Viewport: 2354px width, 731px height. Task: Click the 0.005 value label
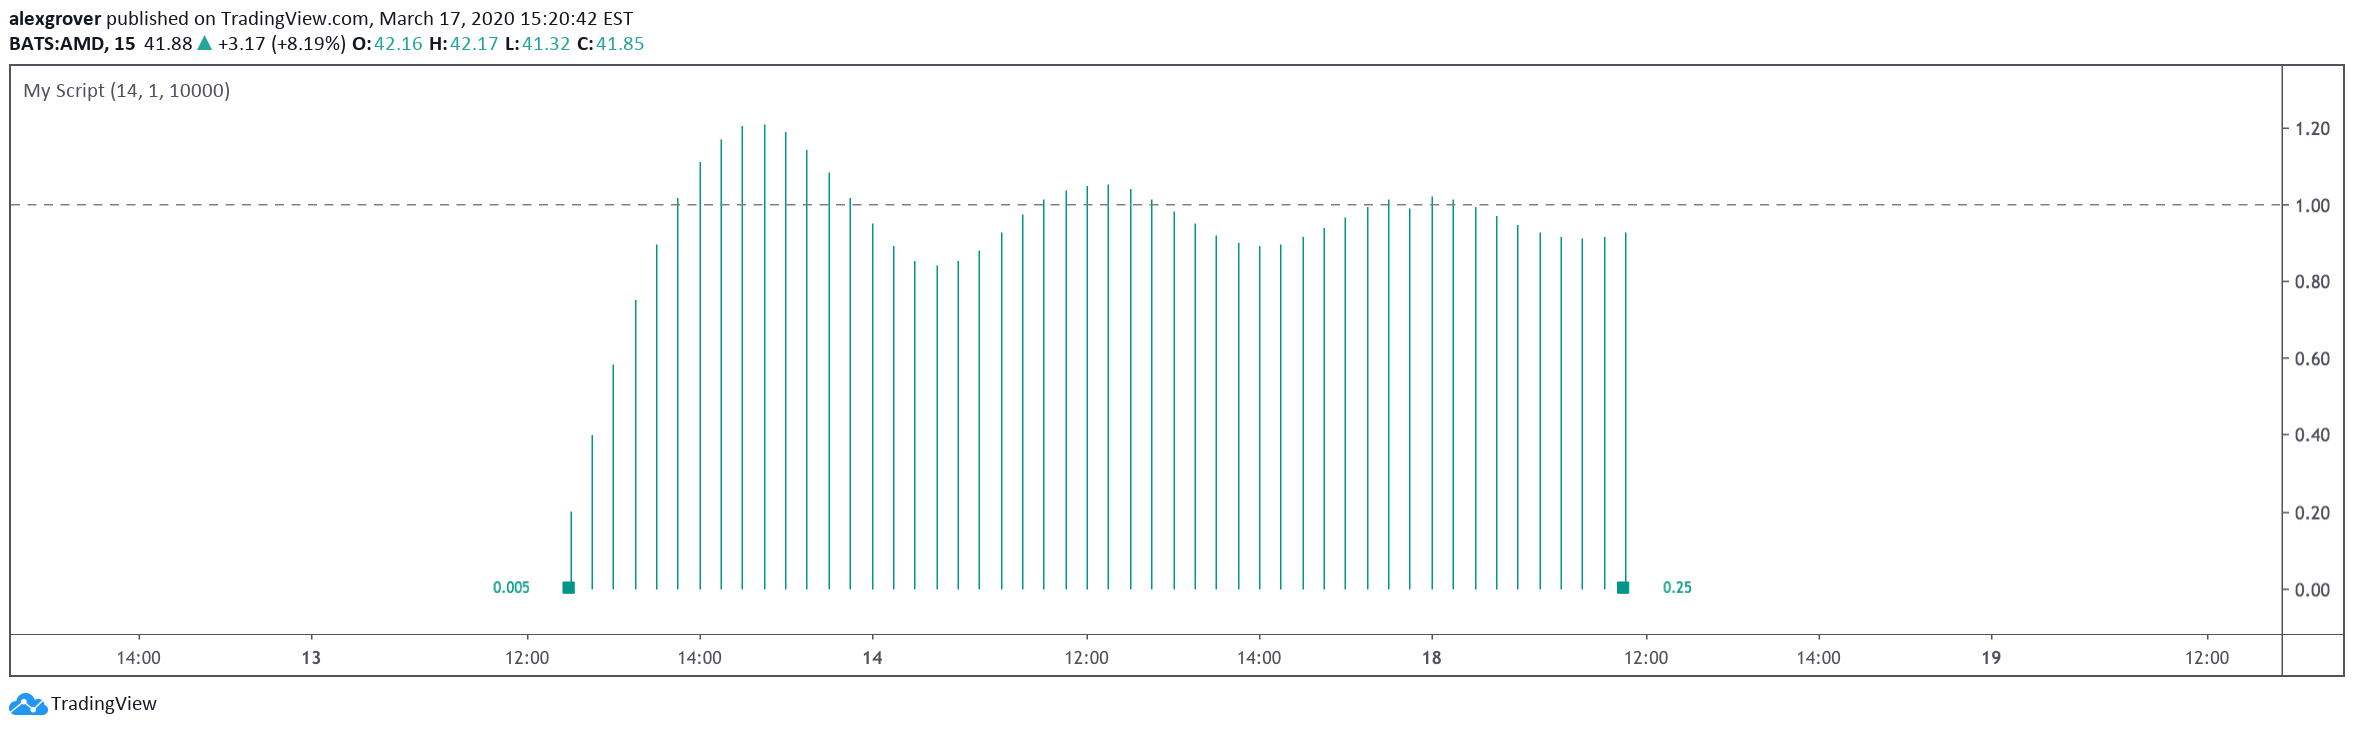[511, 587]
